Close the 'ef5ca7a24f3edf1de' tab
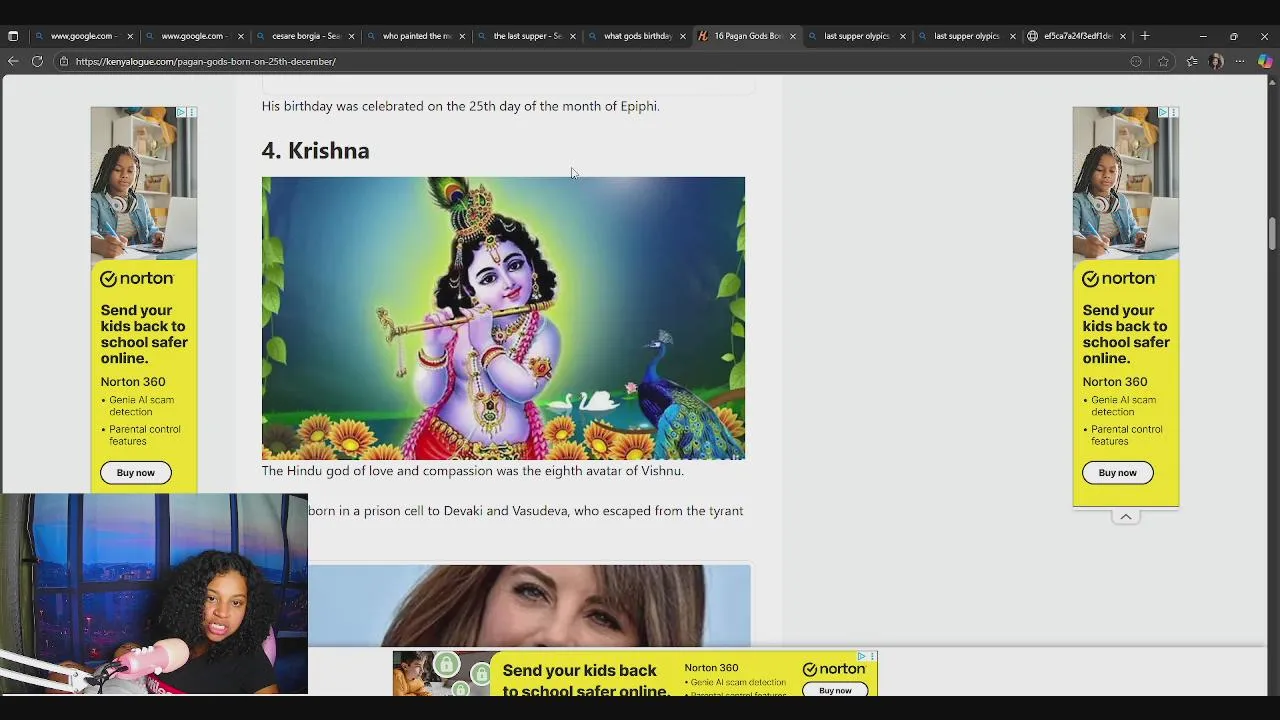 pos(1123,36)
